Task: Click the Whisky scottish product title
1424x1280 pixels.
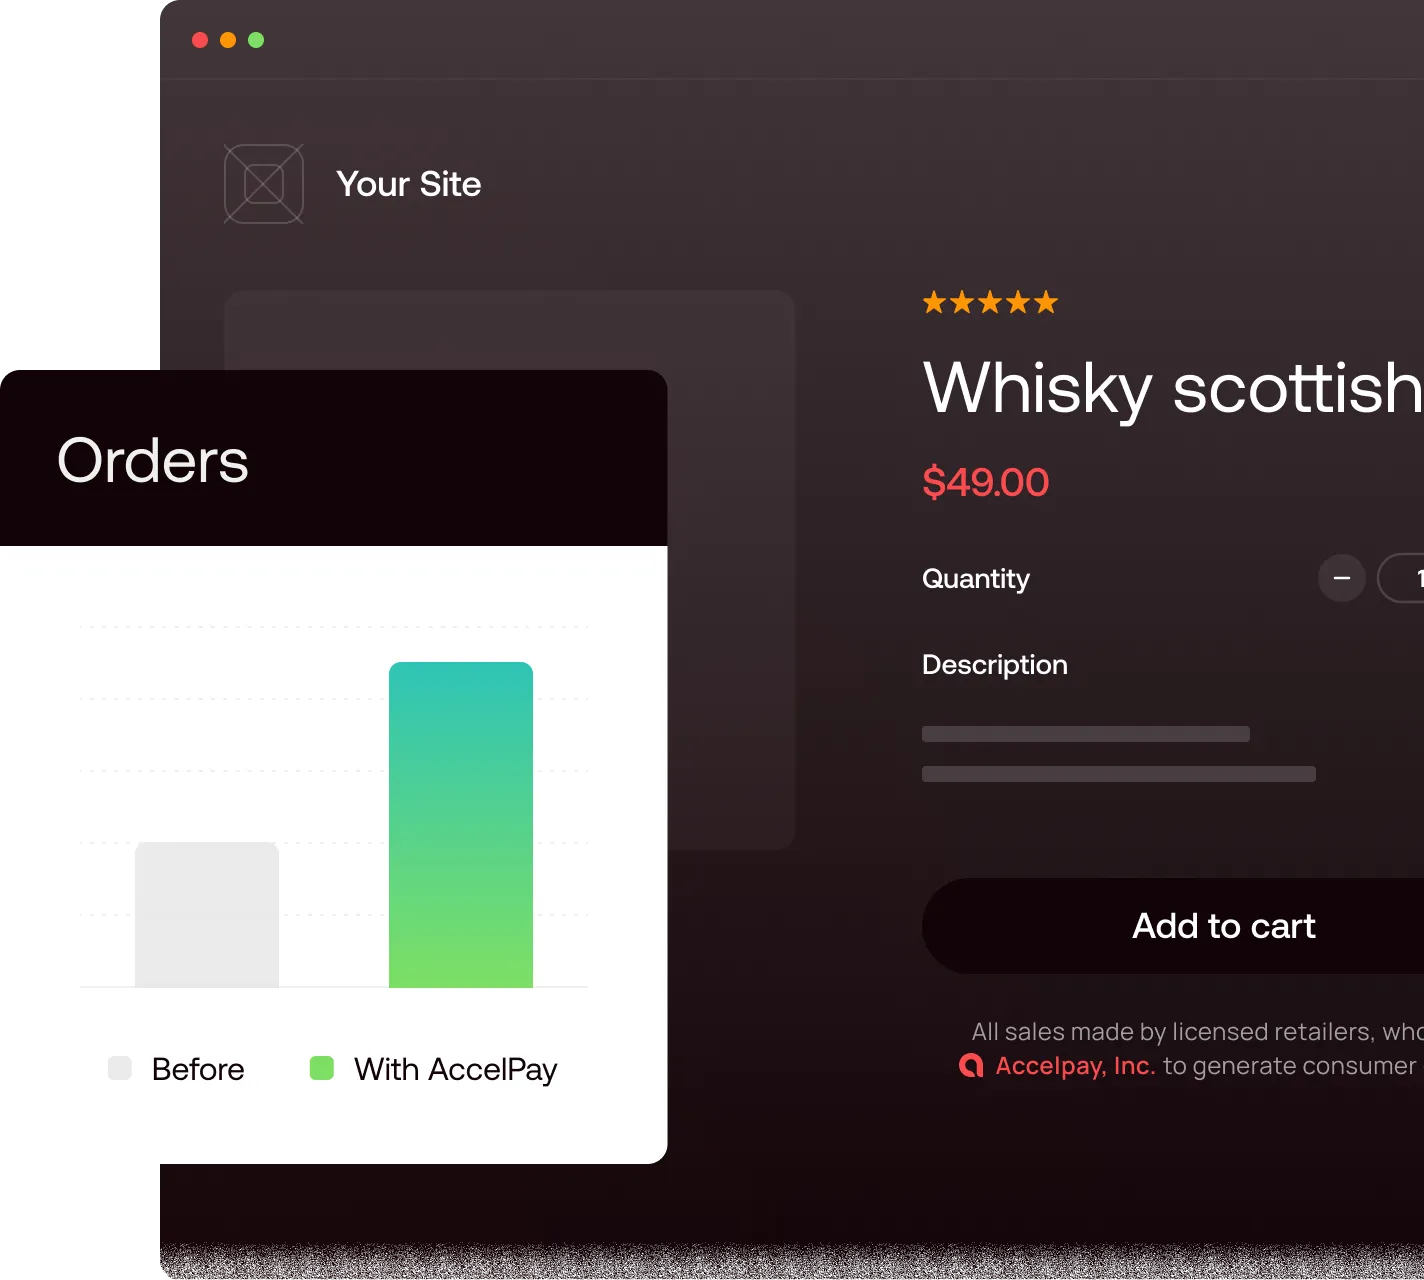Action: click(1173, 389)
